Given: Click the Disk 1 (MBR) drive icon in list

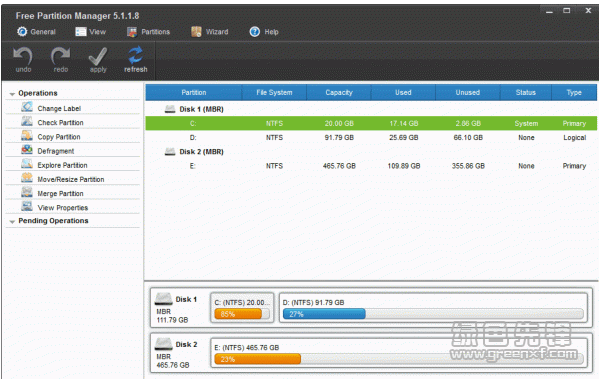Looking at the screenshot, I should tap(170, 109).
